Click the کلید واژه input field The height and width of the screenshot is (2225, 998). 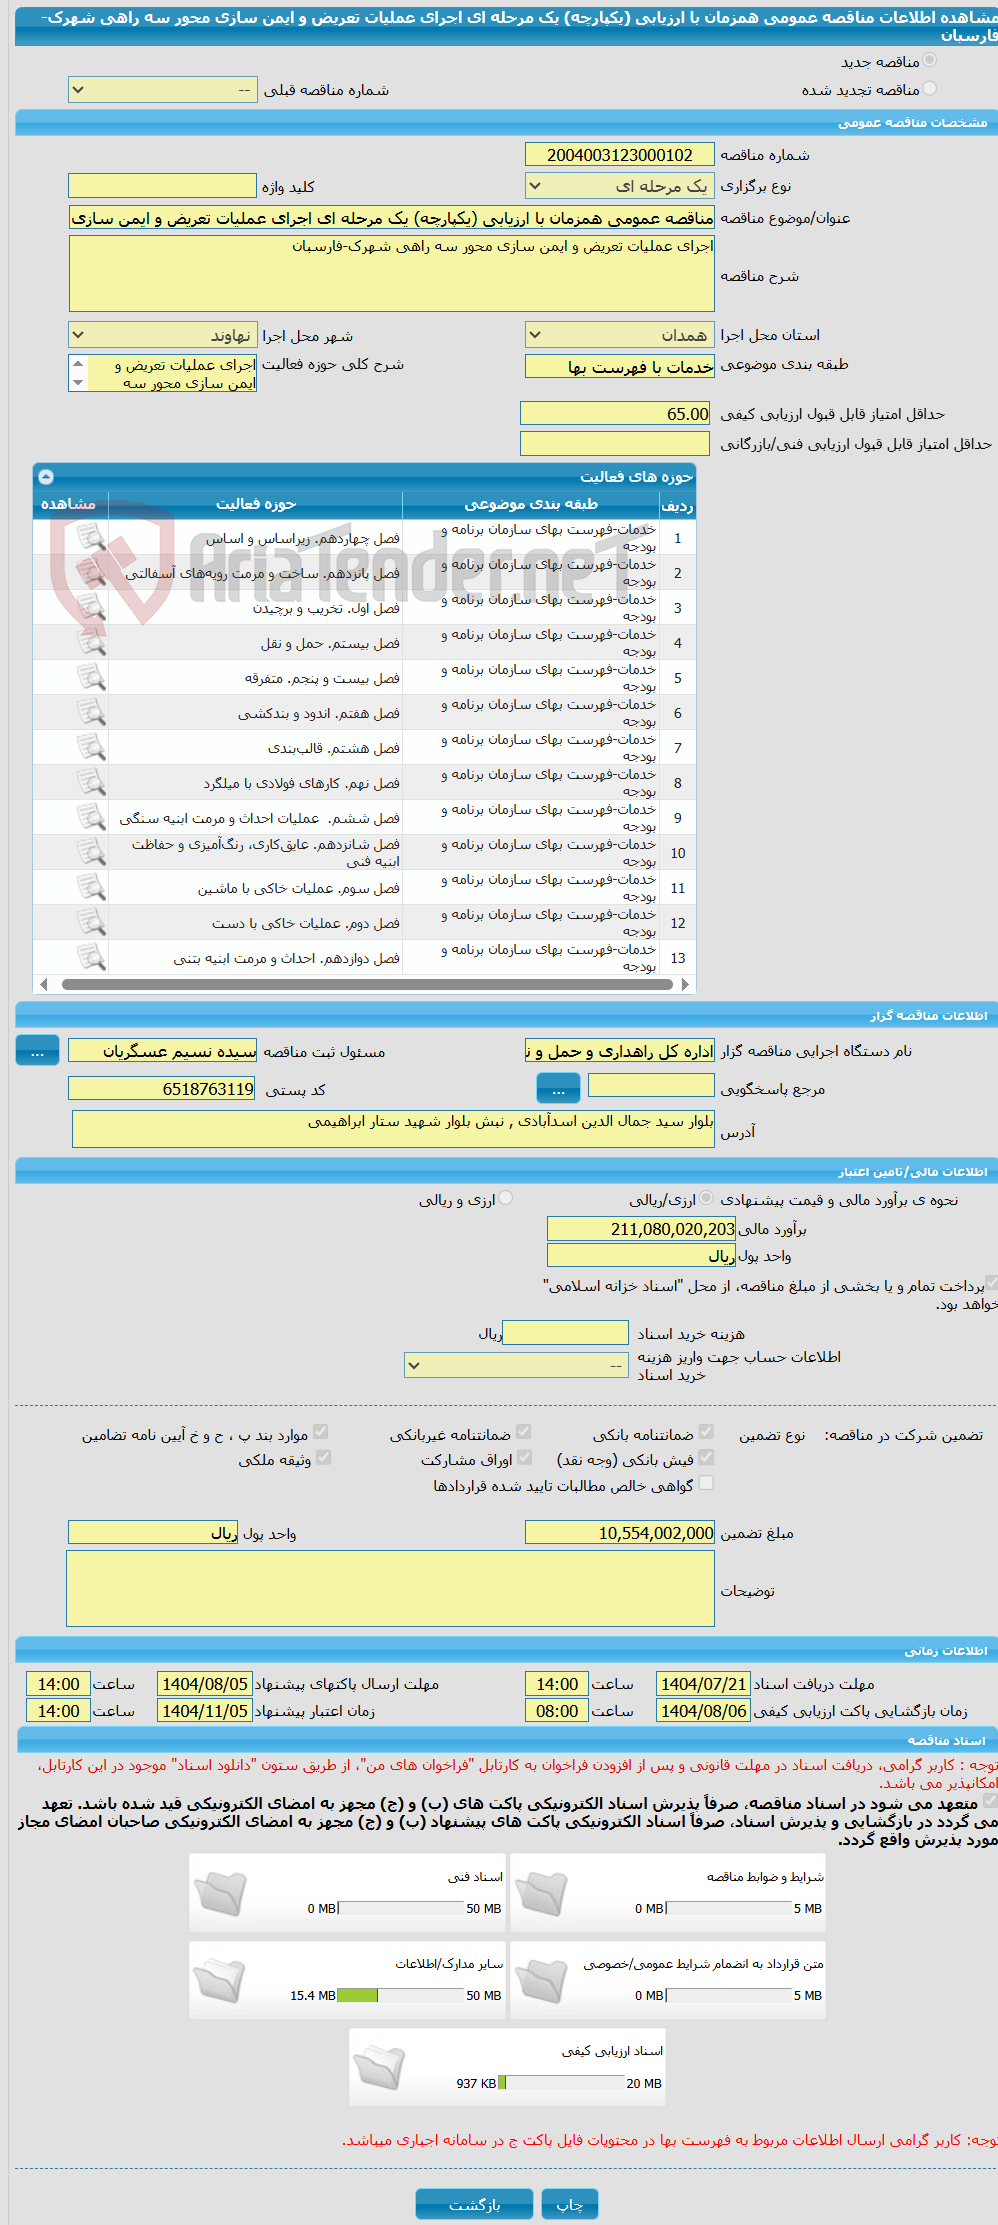(x=162, y=186)
